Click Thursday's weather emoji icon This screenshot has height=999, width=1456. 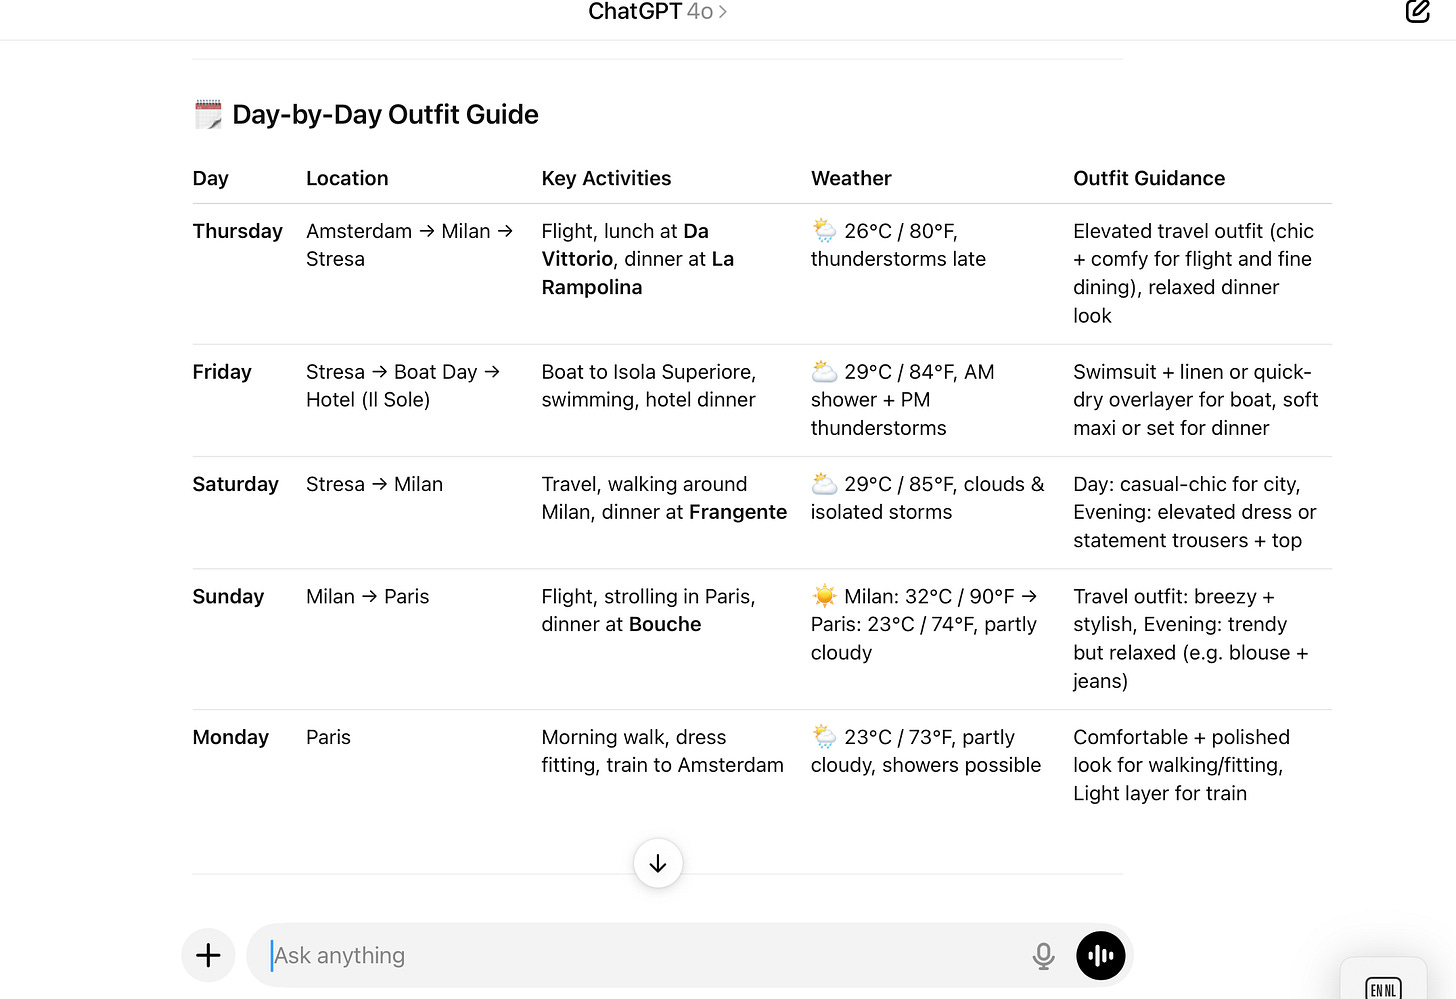click(824, 231)
